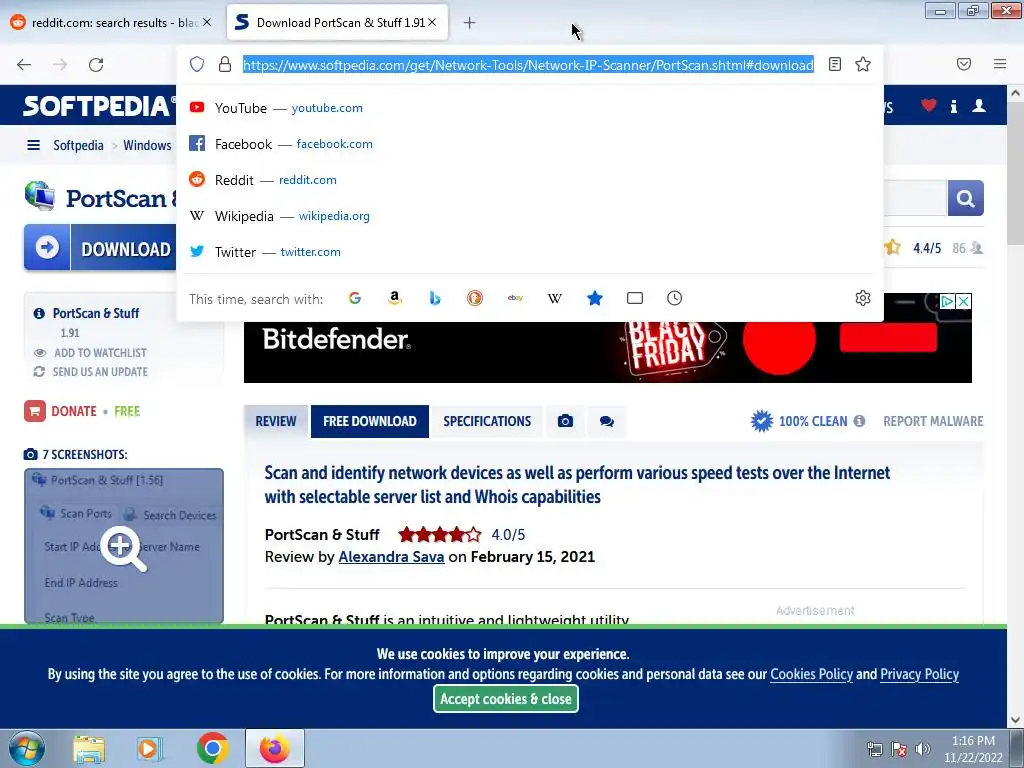Select the Reddit suggestion row
Image resolution: width=1024 pixels, height=768 pixels.
tap(530, 180)
